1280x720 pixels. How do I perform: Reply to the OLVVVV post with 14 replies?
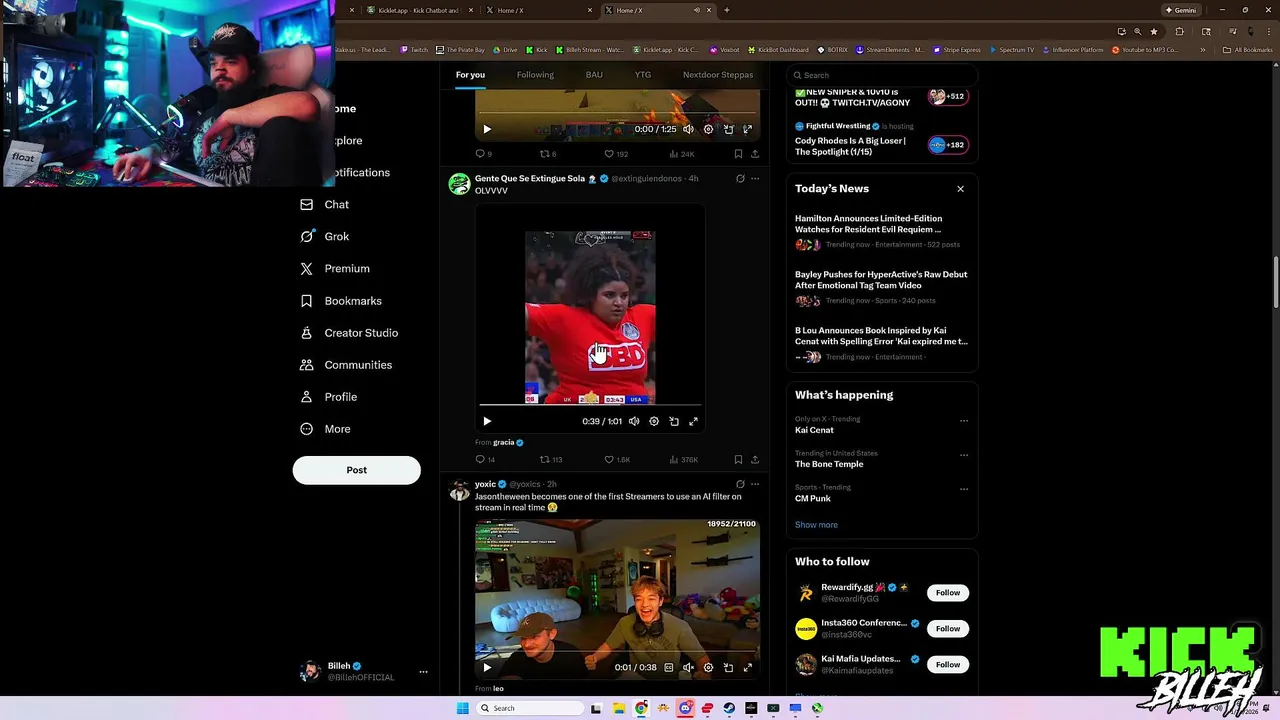(485, 460)
